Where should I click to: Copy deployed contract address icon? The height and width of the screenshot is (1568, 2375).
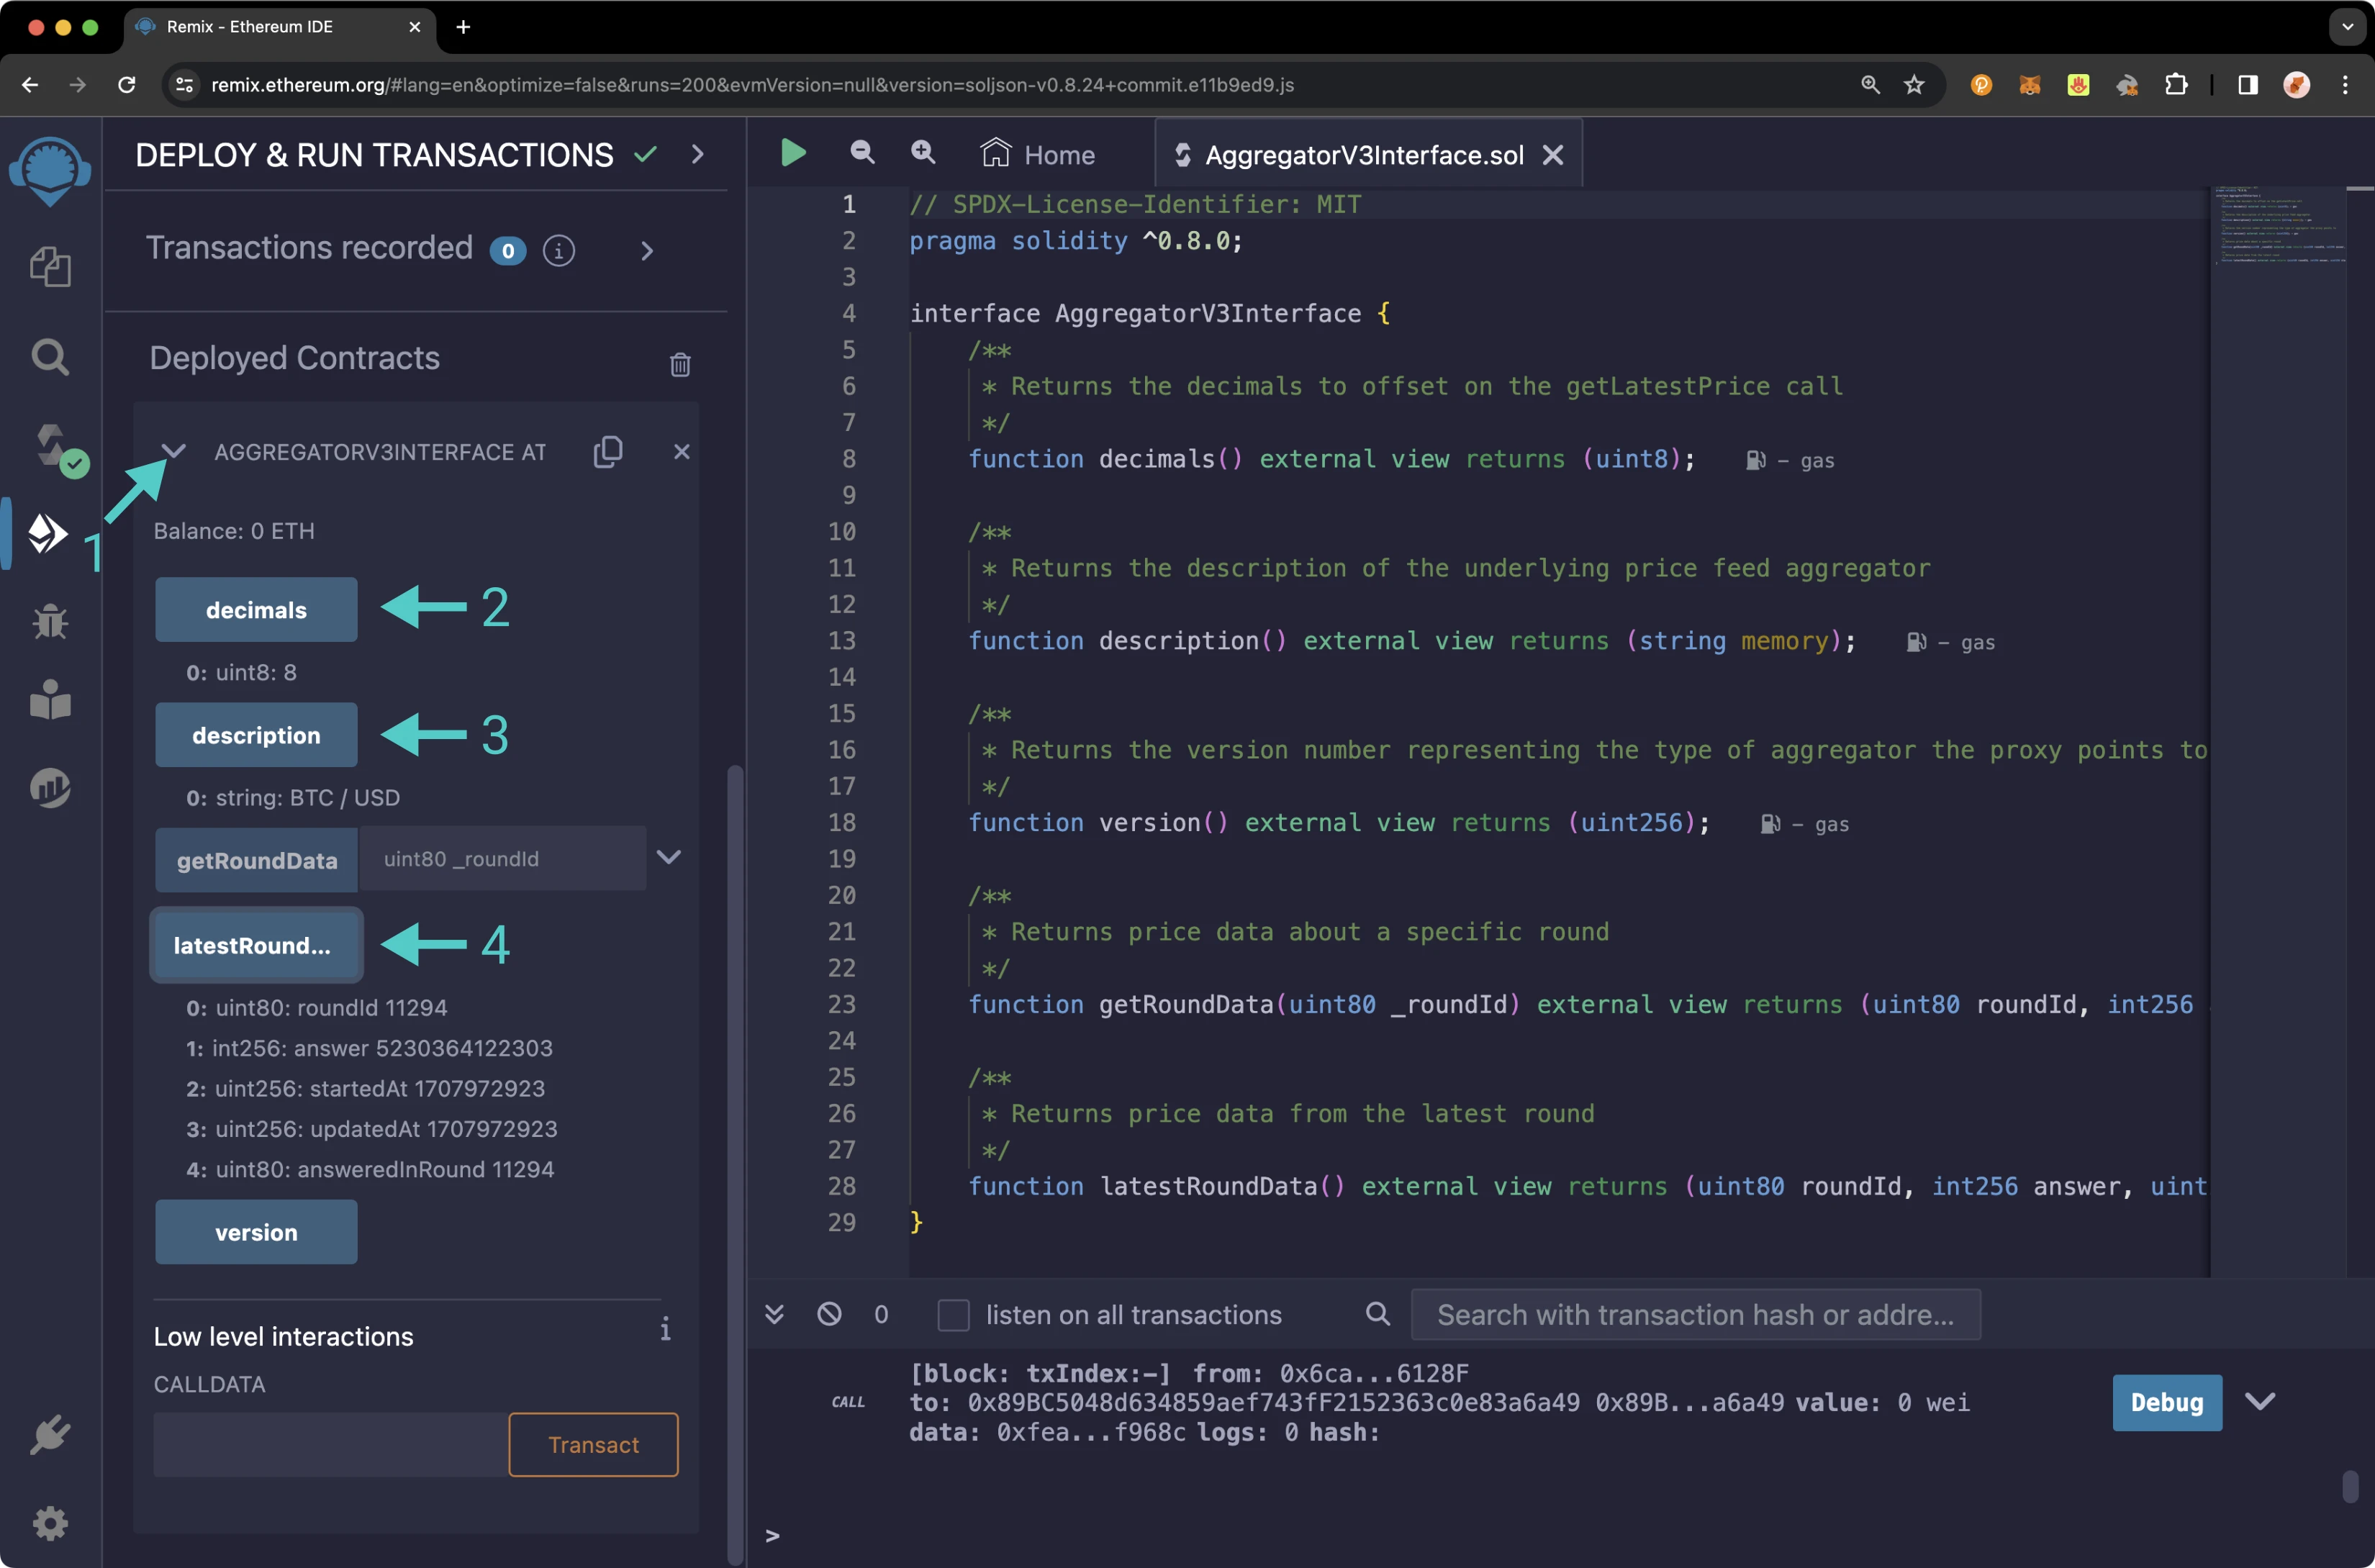608,452
